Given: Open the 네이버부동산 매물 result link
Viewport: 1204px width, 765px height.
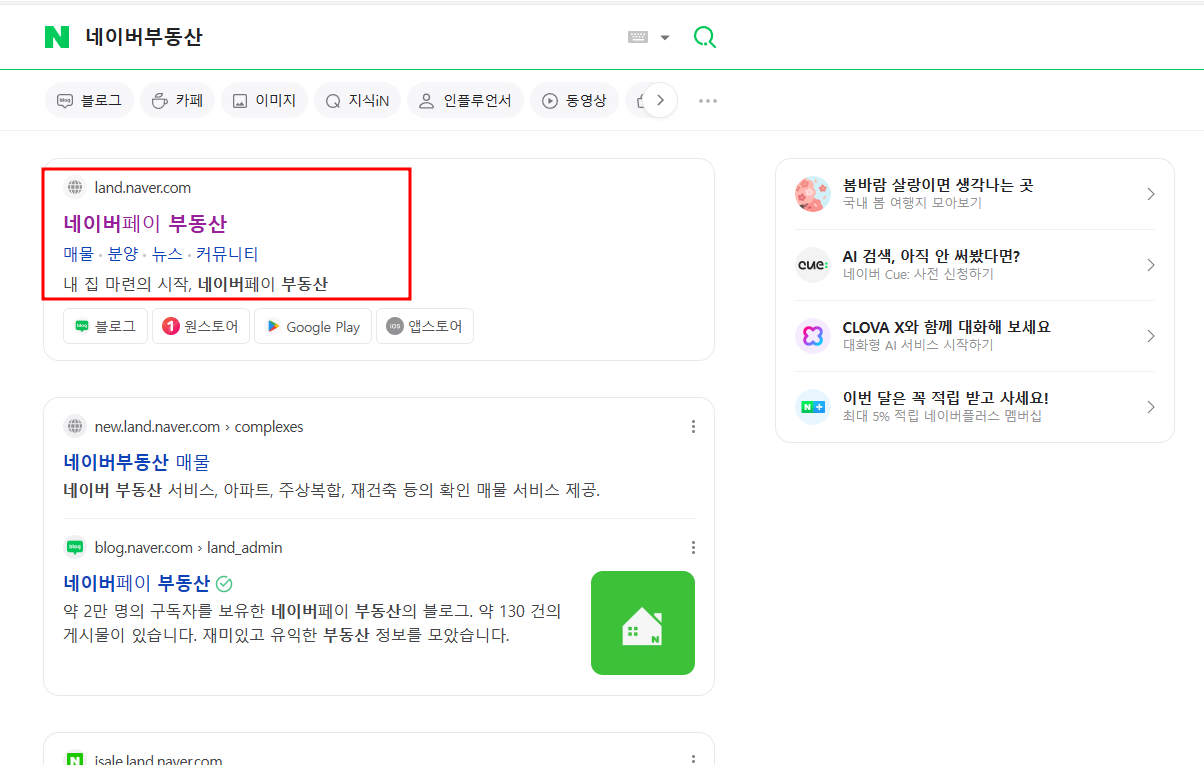Looking at the screenshot, I should (x=137, y=462).
